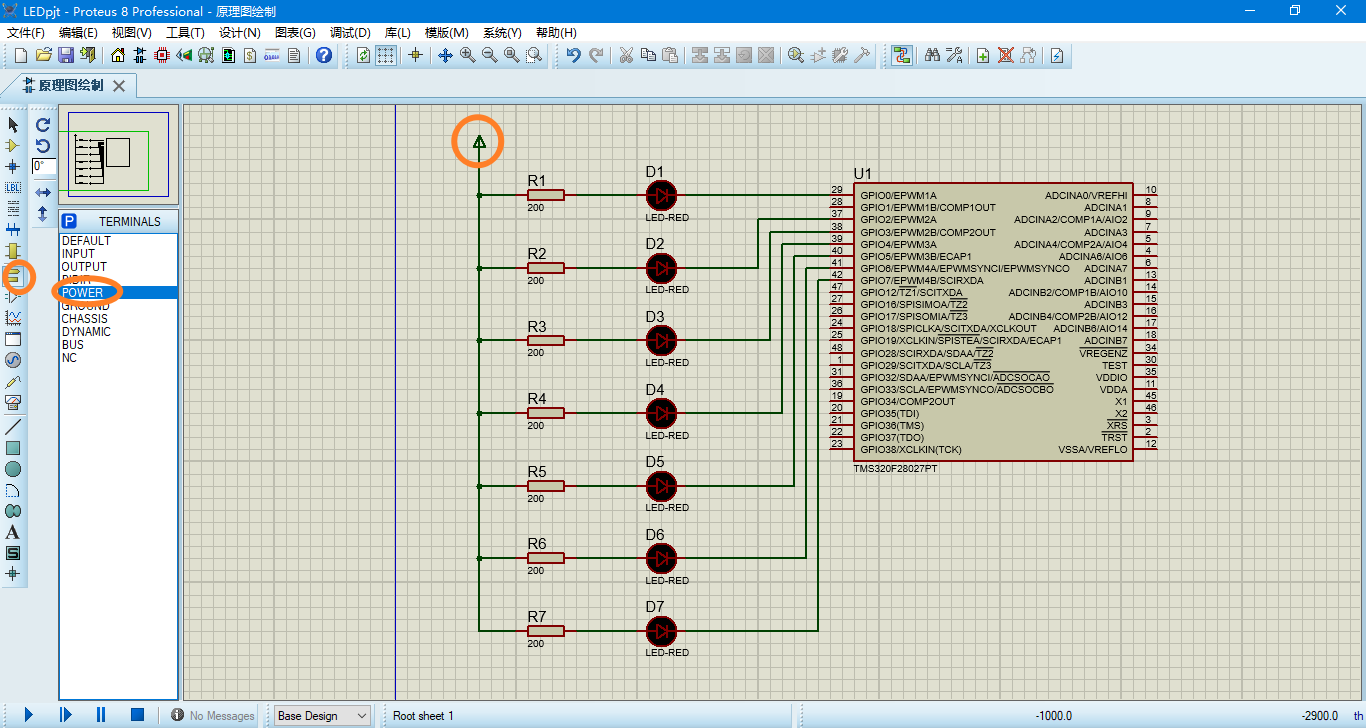Select the Selection pointer tool
Screen dimensions: 1366x728
pos(13,124)
